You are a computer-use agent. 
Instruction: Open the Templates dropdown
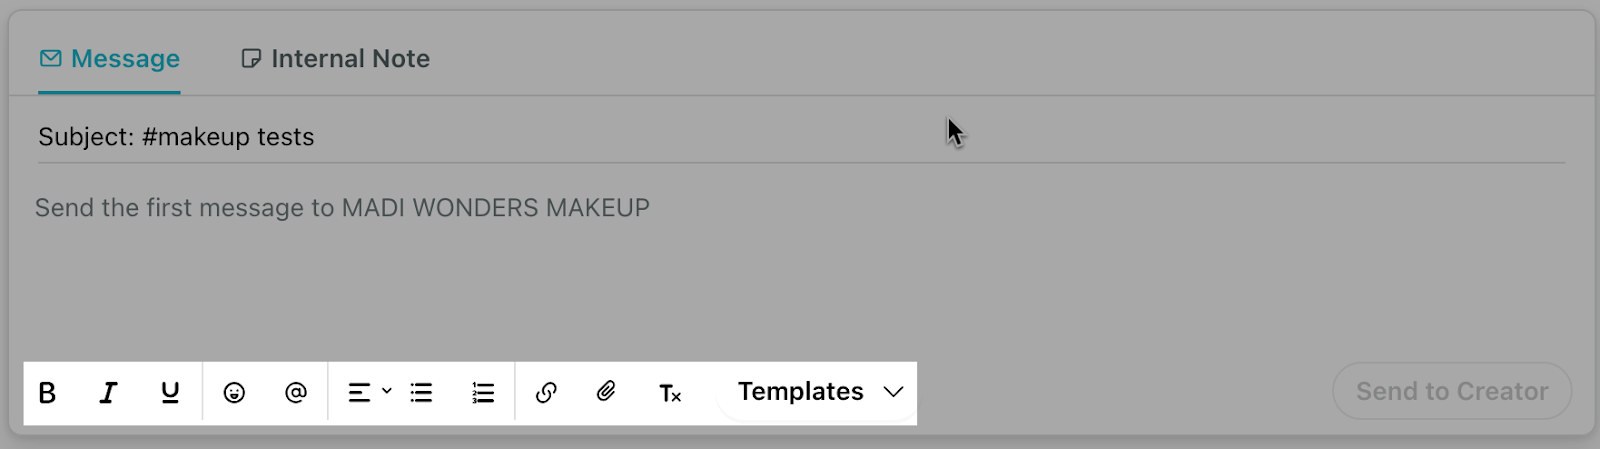[819, 392]
